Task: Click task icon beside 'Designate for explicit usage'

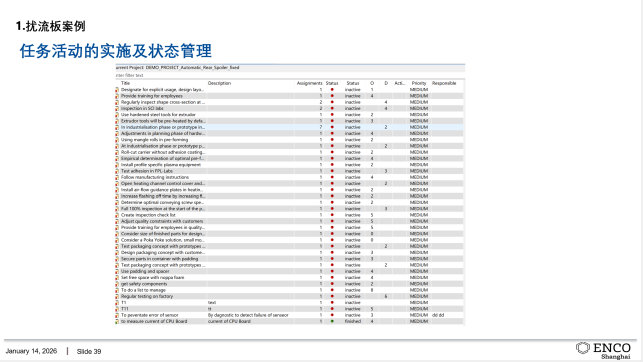Action: tap(117, 90)
